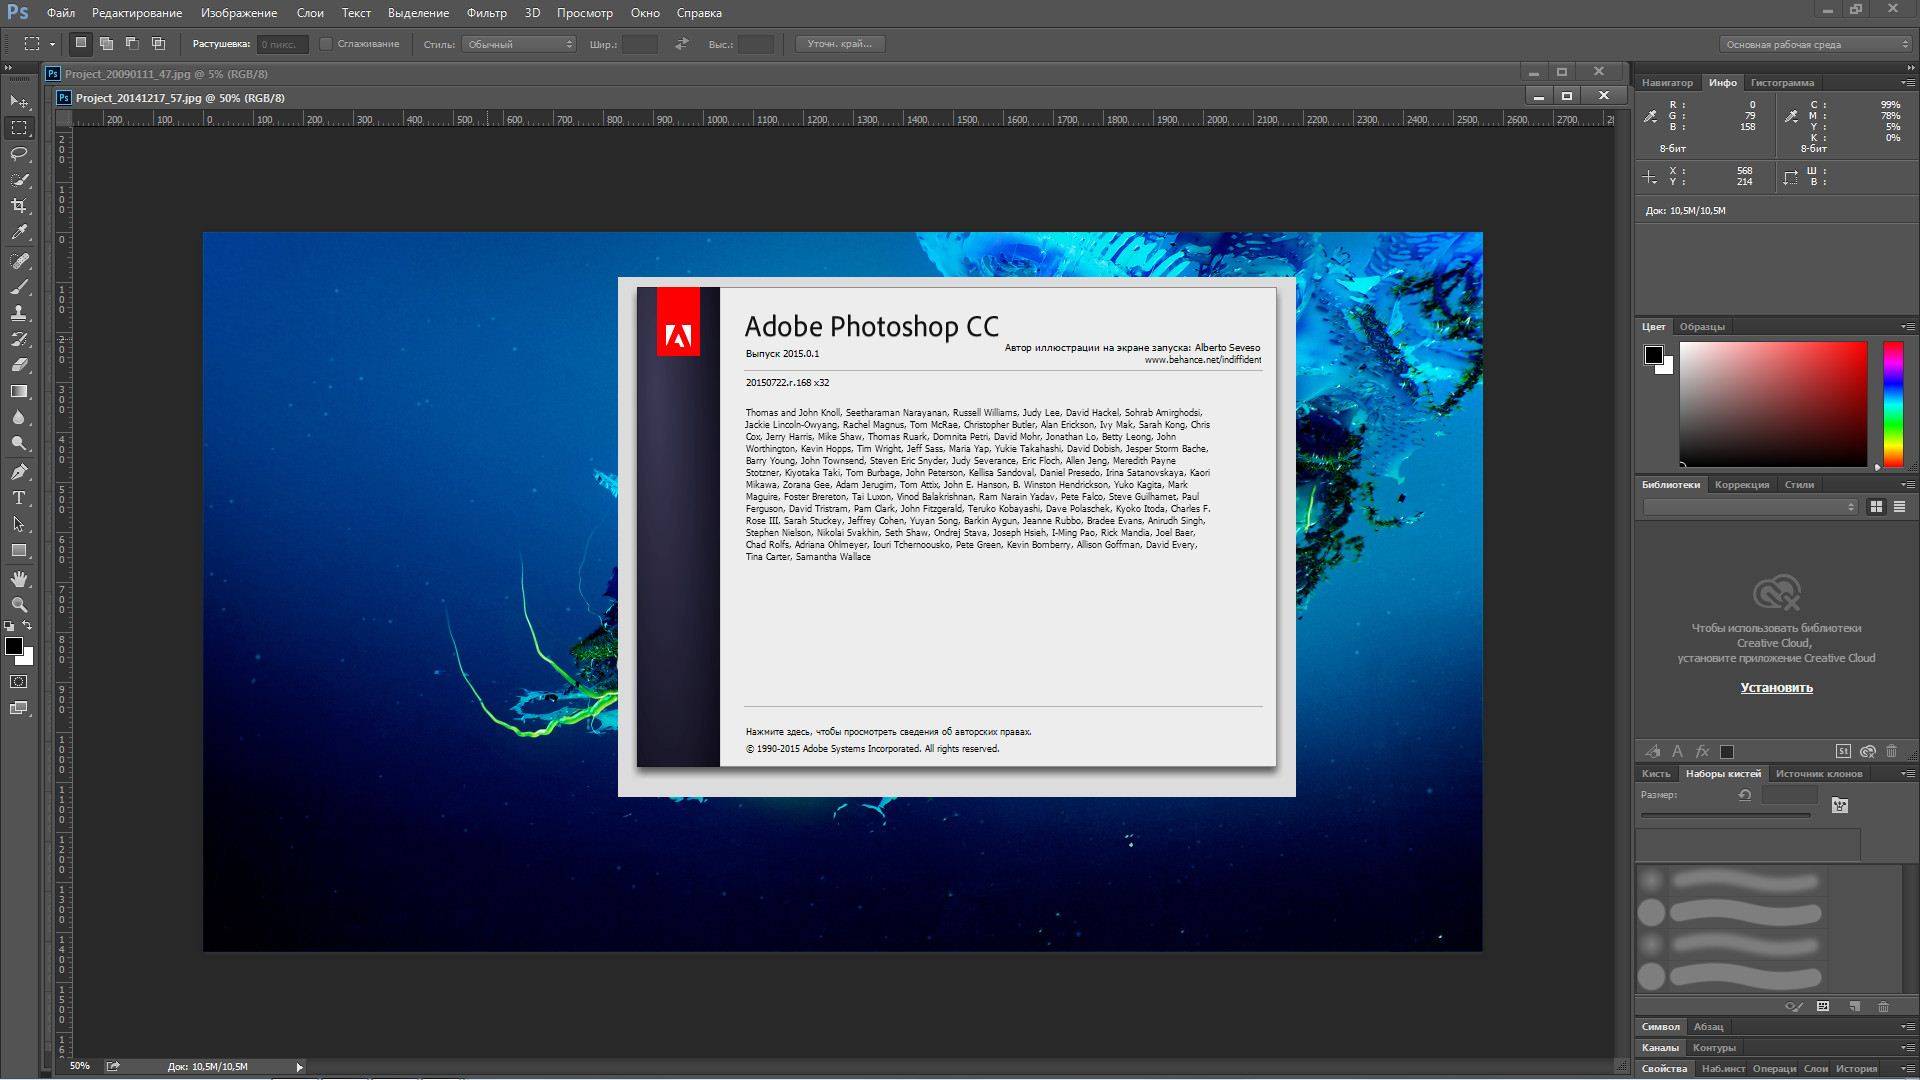Click the library trash icon

click(x=1891, y=751)
